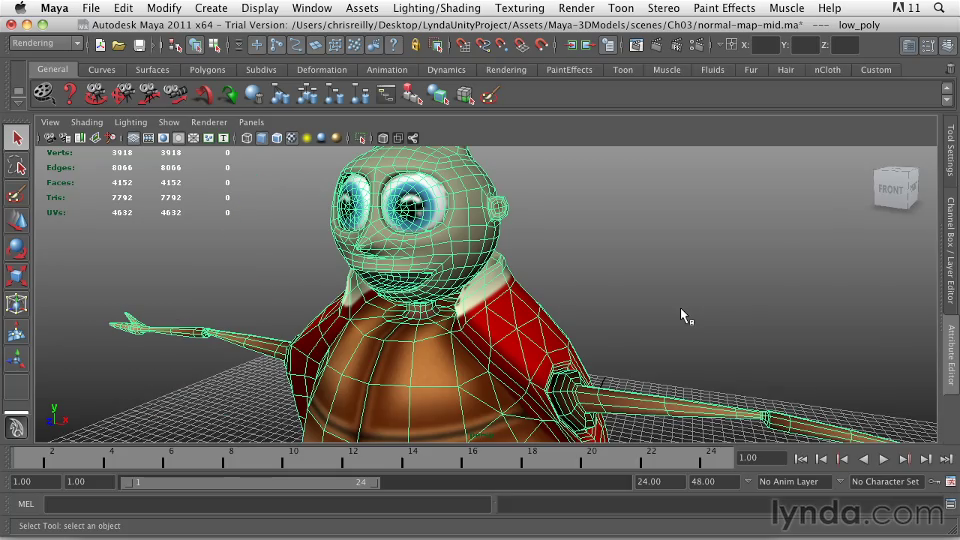Open the No Anim Layer dropdown
The width and height of the screenshot is (960, 540).
(x=794, y=482)
